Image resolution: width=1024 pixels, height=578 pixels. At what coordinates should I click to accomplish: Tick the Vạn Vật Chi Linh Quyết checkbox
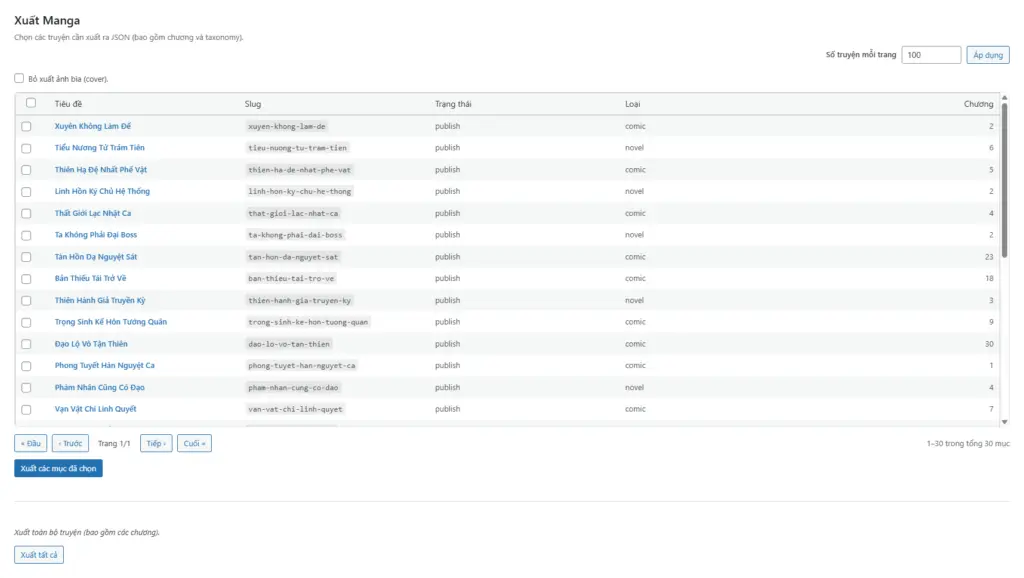tap(26, 409)
